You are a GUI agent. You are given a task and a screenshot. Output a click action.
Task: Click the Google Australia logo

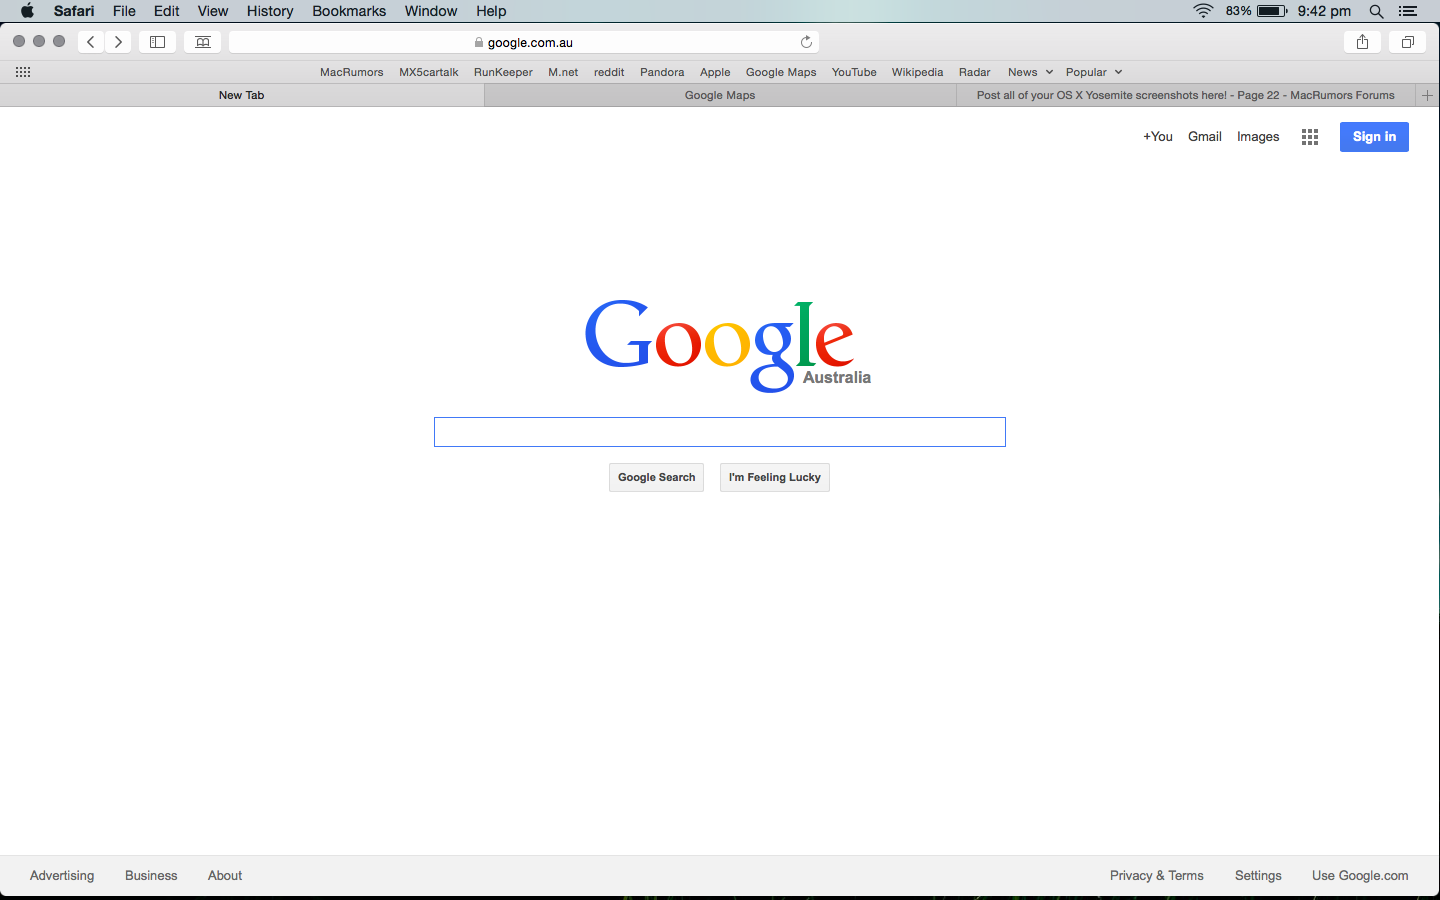727,345
